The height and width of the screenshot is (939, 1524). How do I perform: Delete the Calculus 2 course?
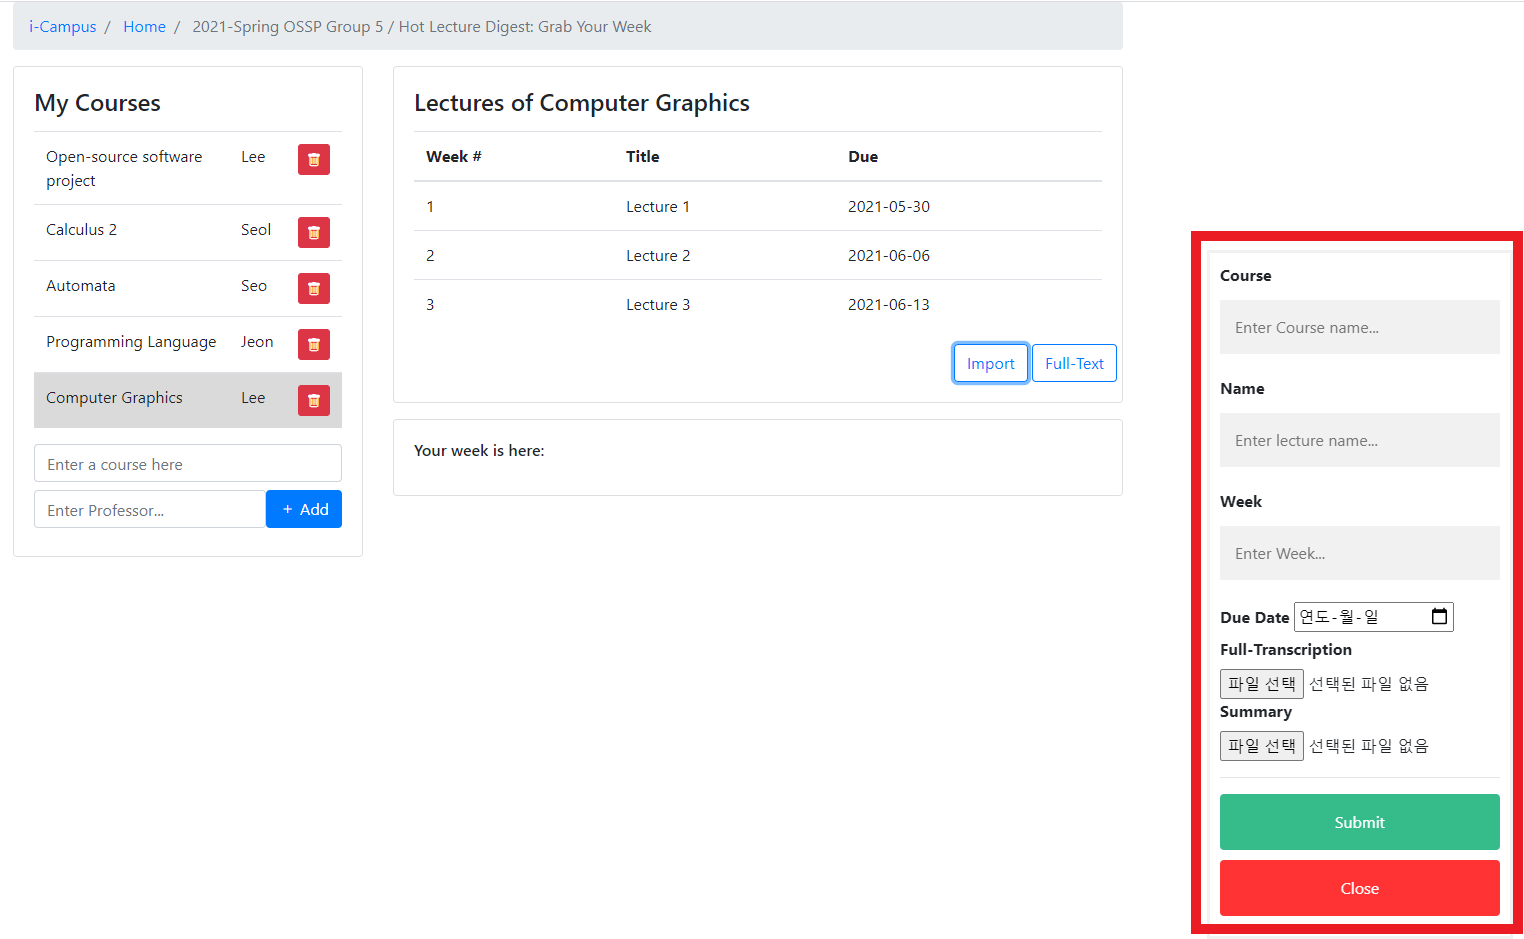coord(313,232)
